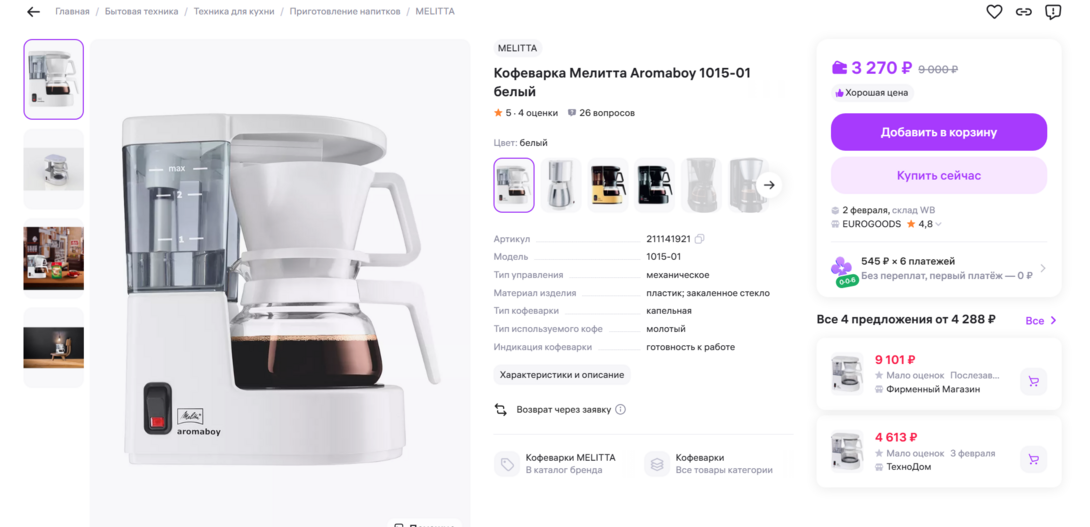
Task: Copy the article number 211141921
Action: pyautogui.click(x=700, y=239)
